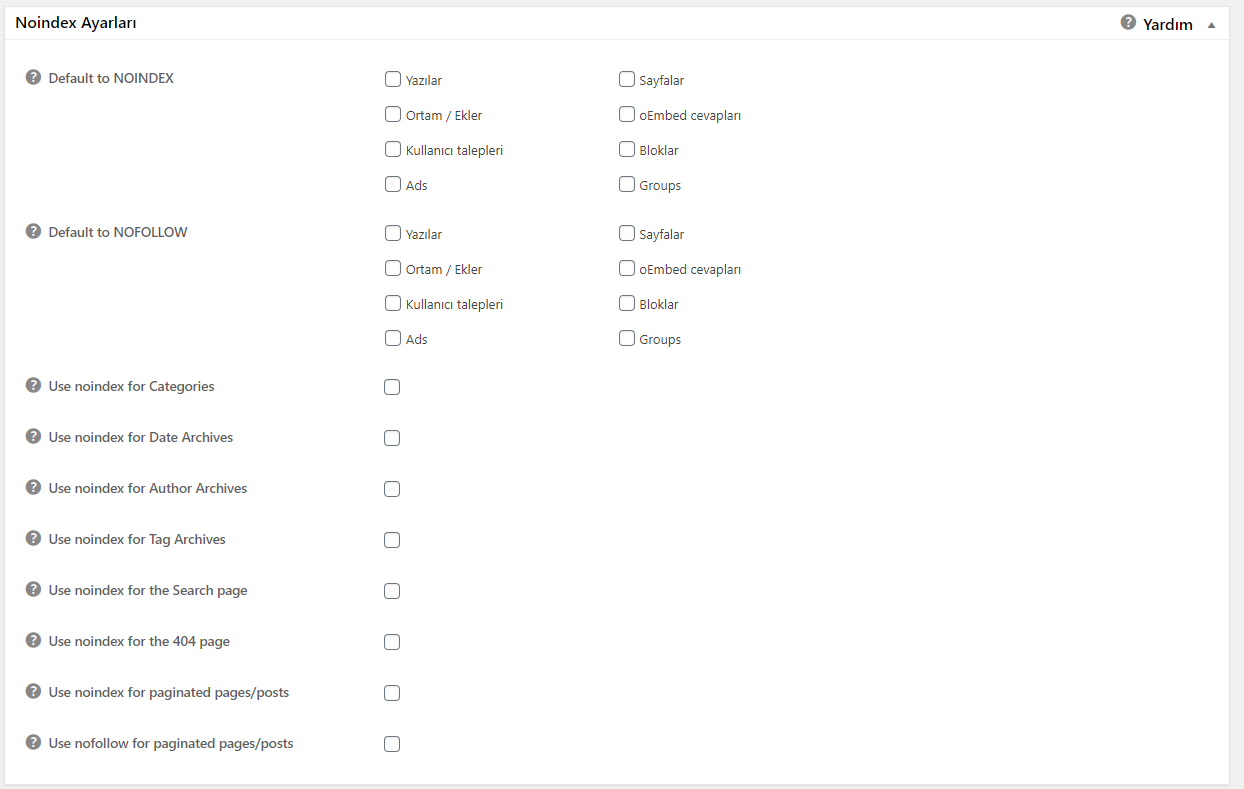This screenshot has height=789, width=1244.
Task: Check oEmbed cevapları under Default to NOINDEX
Action: tap(627, 114)
